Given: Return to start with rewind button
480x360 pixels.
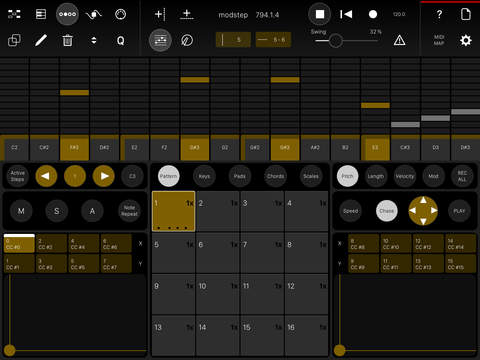Looking at the screenshot, I should coord(346,14).
